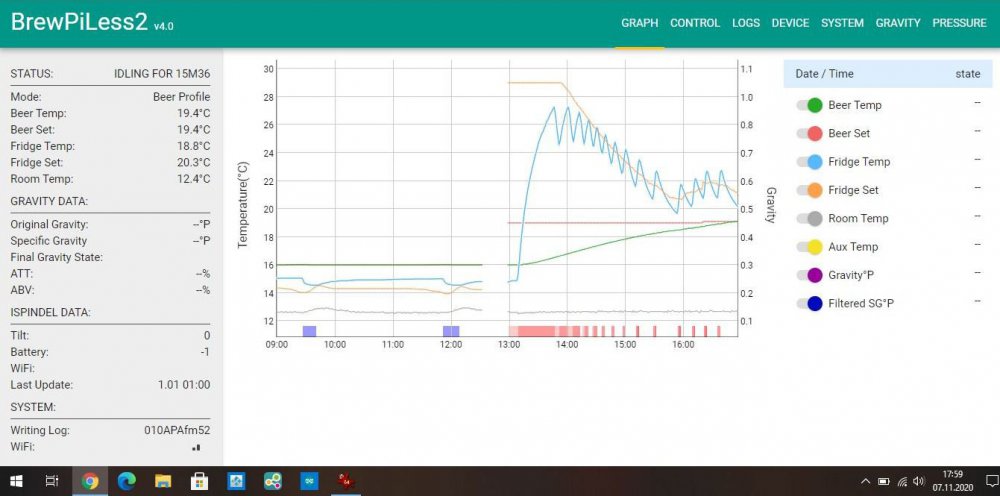This screenshot has width=1000, height=496.
Task: Open the DEVICE page
Action: point(791,23)
